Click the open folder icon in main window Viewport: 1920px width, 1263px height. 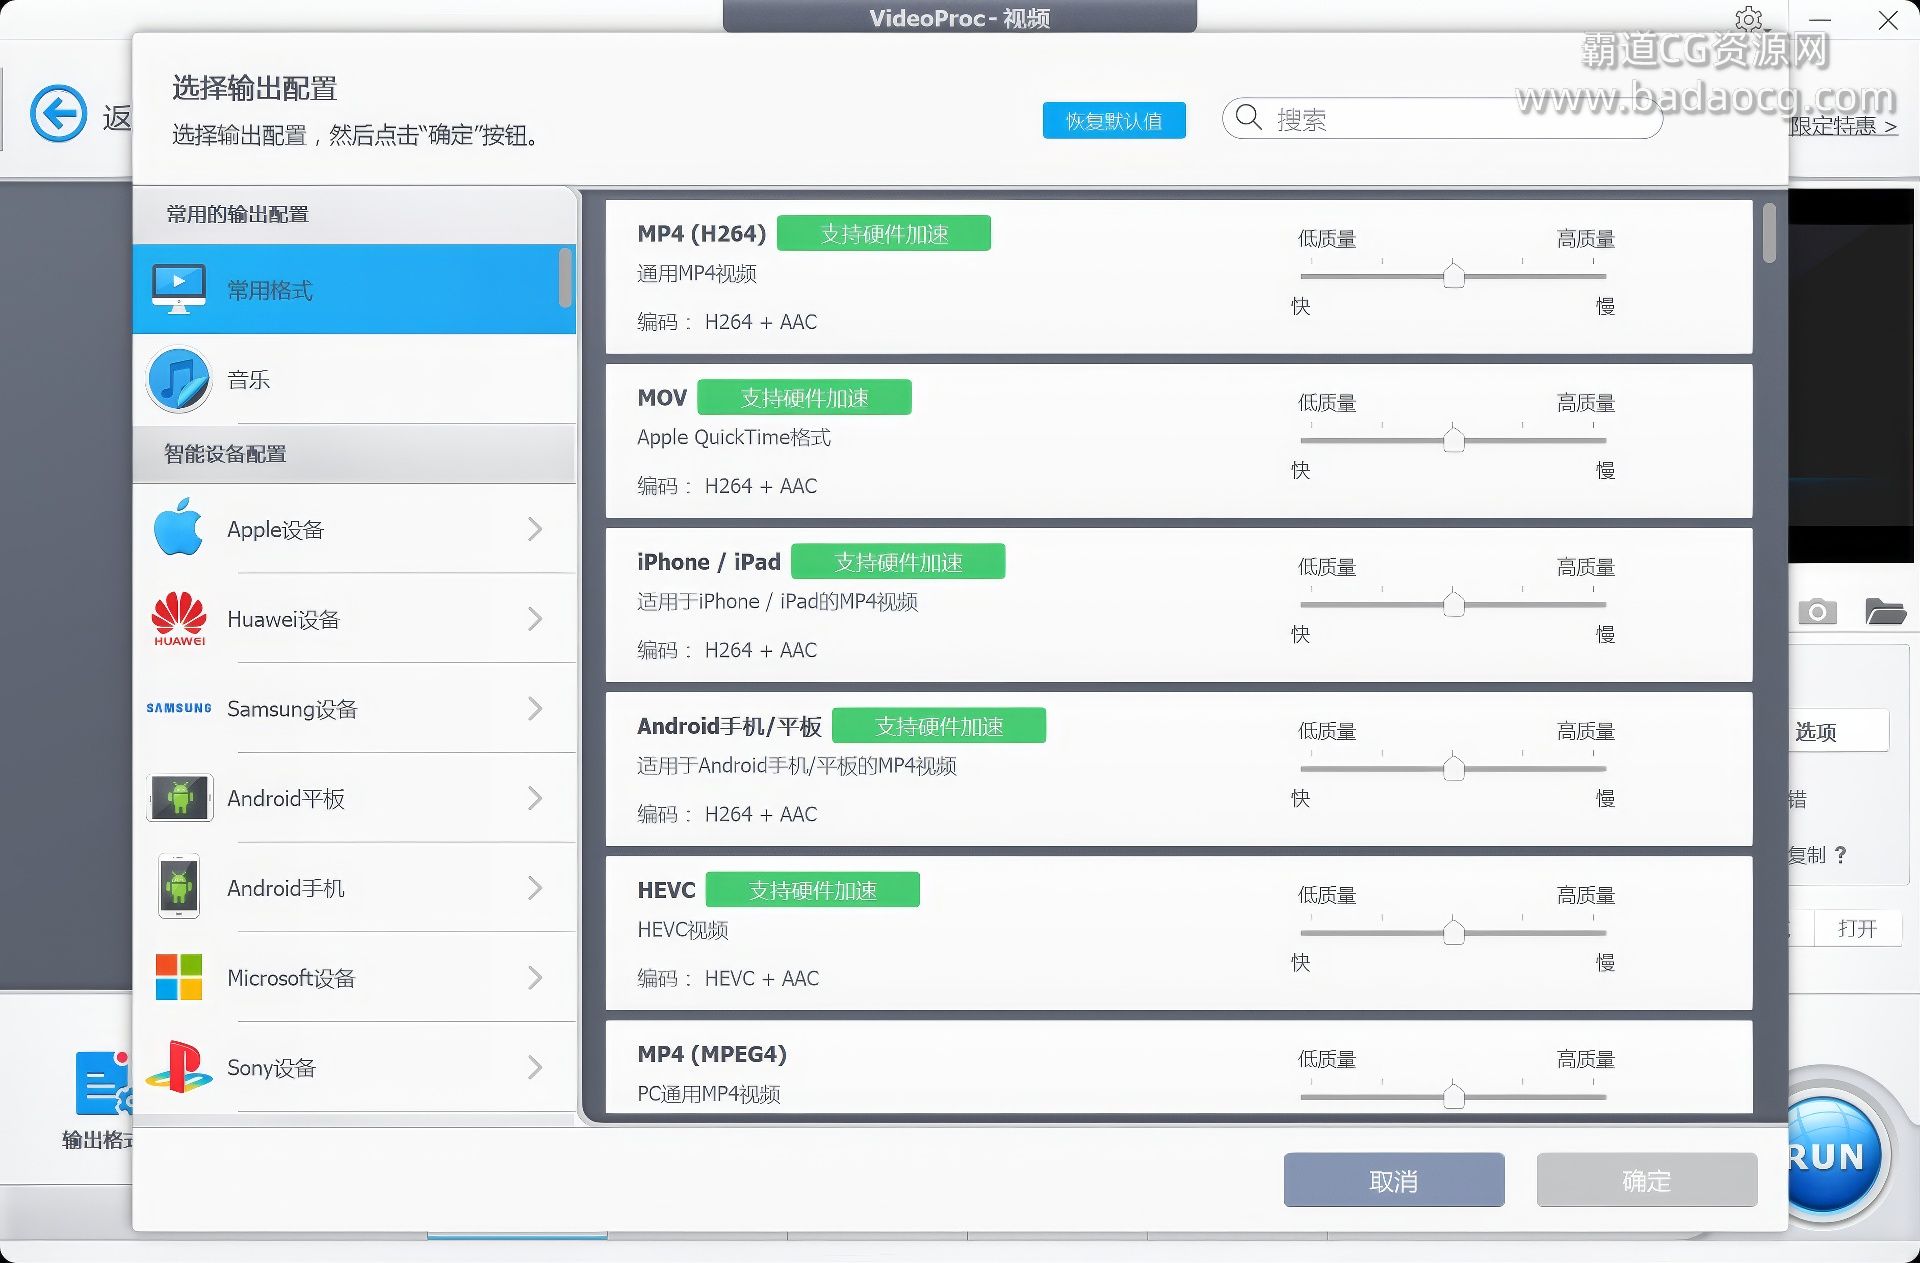pos(1885,611)
